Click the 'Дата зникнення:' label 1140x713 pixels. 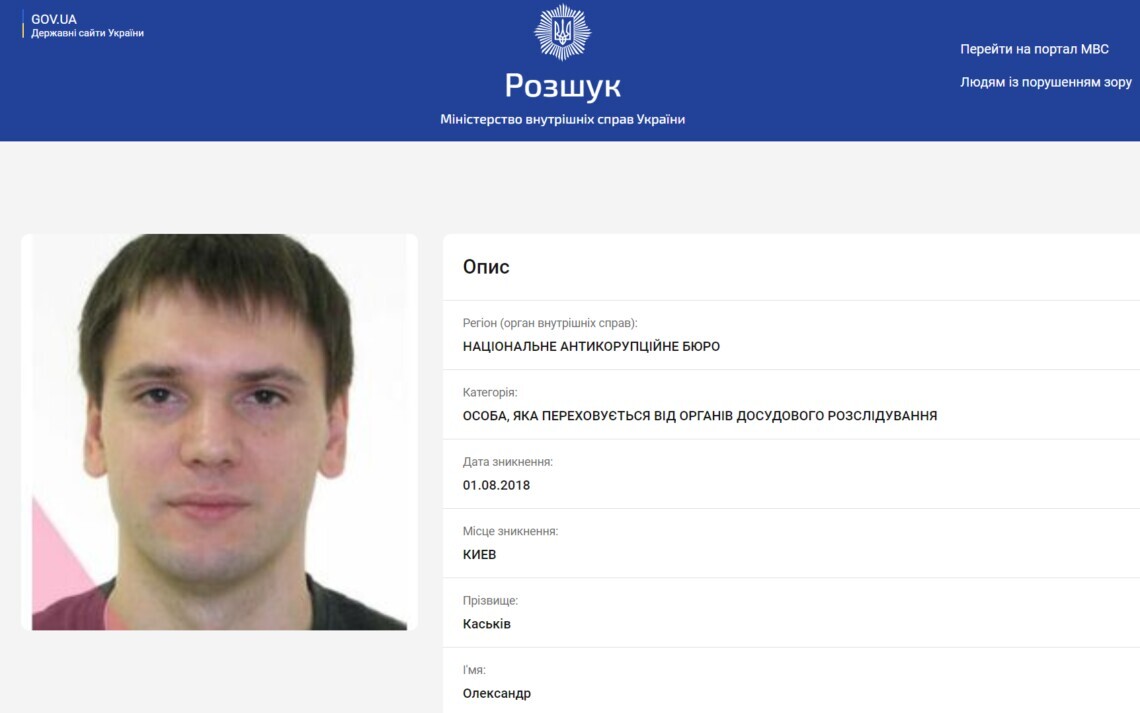click(507, 462)
